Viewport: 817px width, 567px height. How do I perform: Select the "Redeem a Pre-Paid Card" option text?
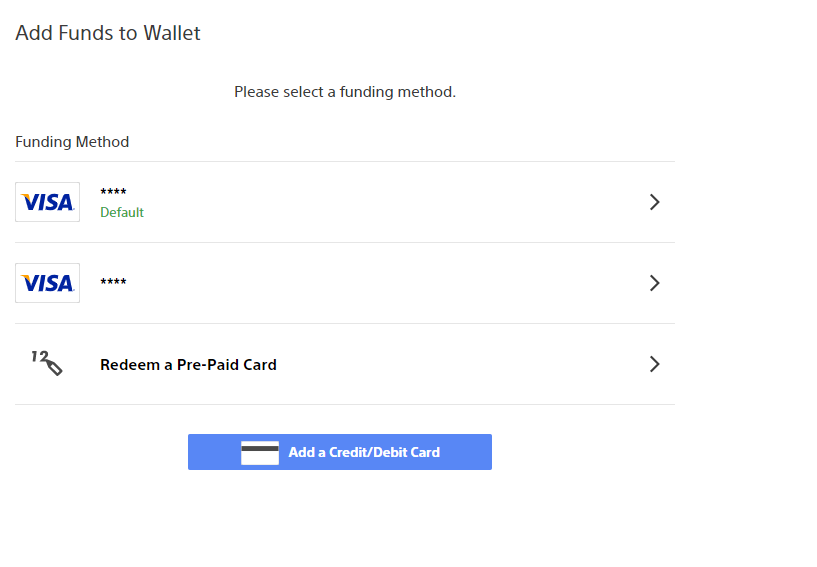pyautogui.click(x=188, y=365)
